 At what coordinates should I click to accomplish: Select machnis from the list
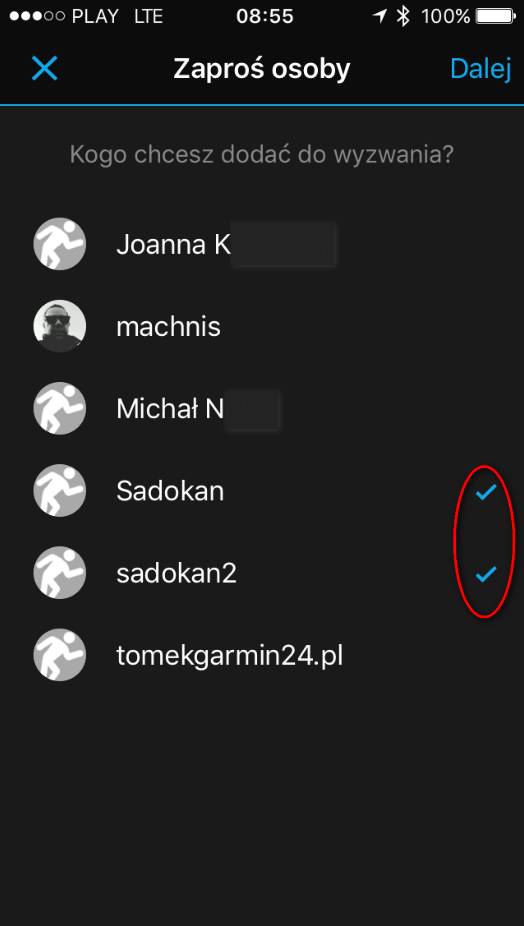[262, 326]
